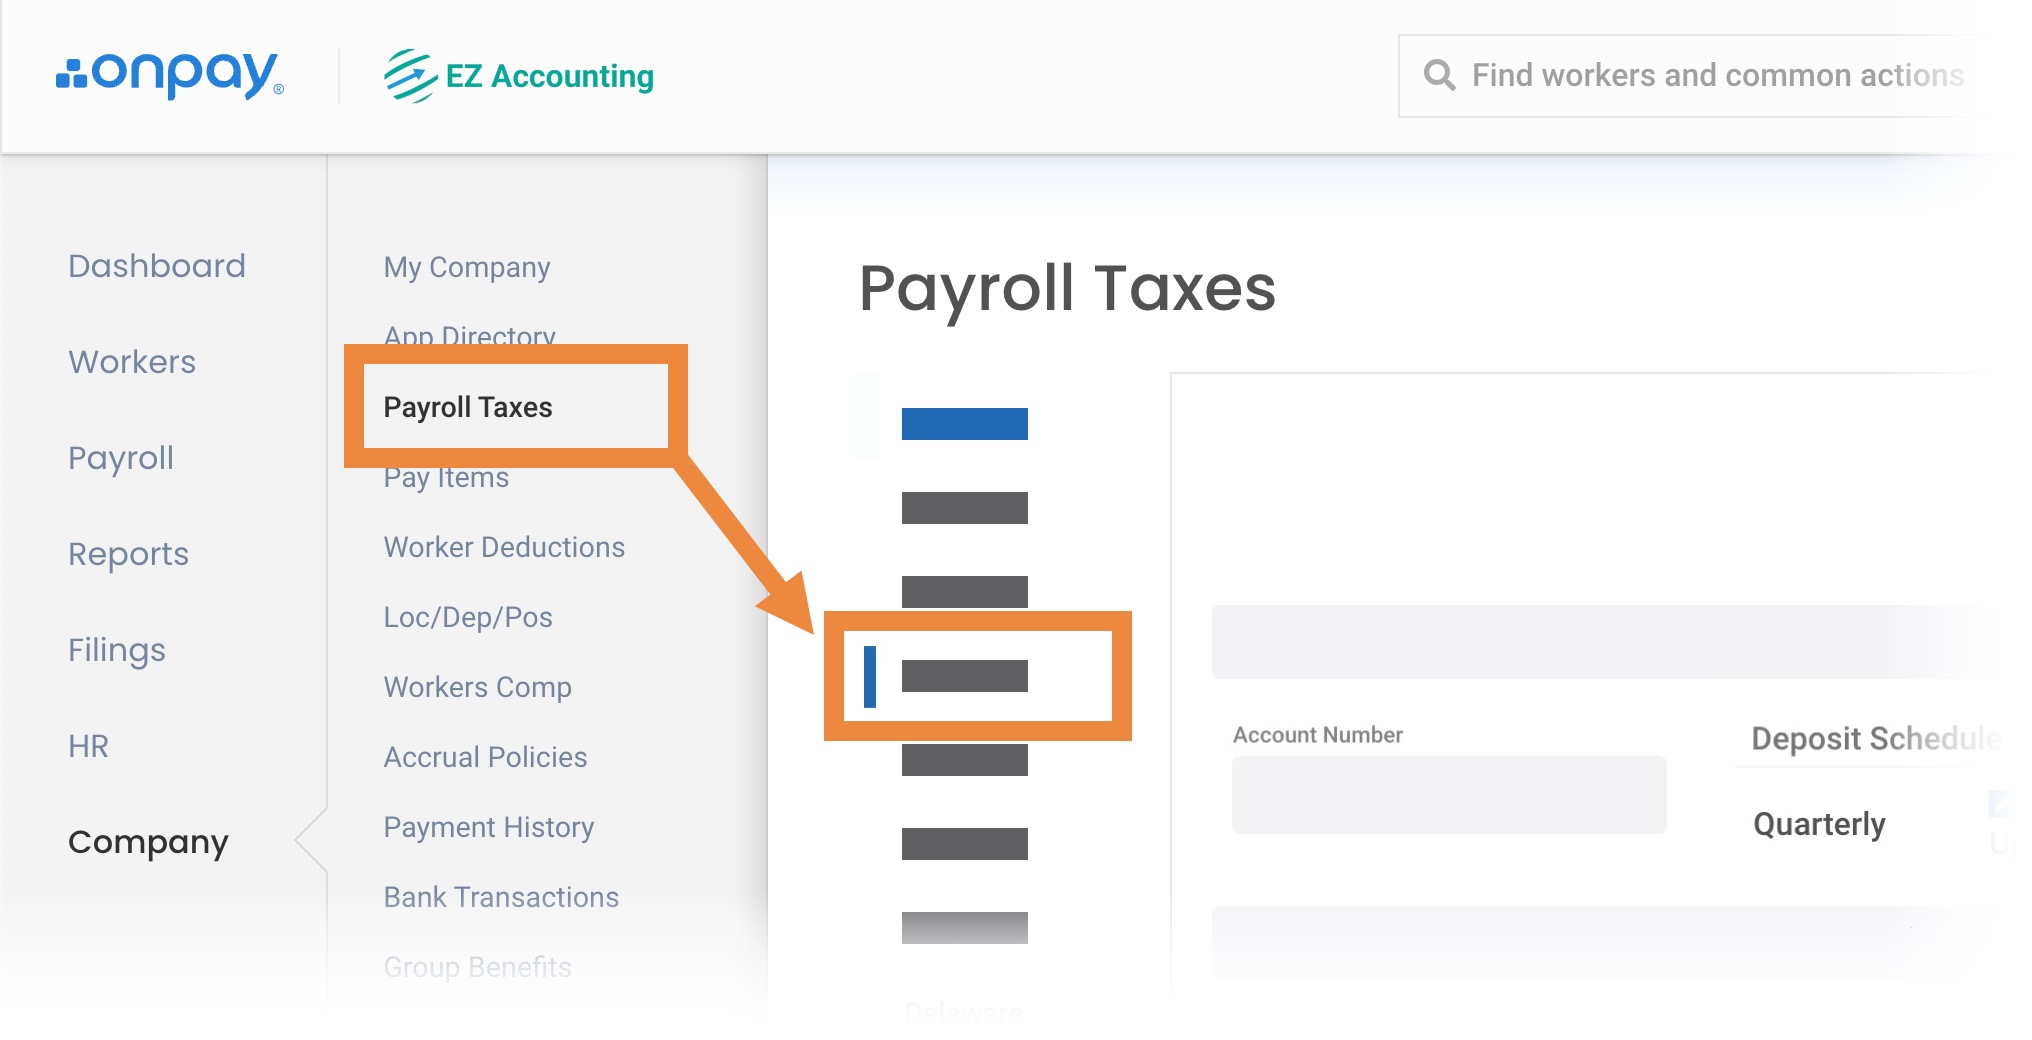This screenshot has width=2032, height=1040.
Task: Click the EZ Accounting logo
Action: [x=519, y=76]
